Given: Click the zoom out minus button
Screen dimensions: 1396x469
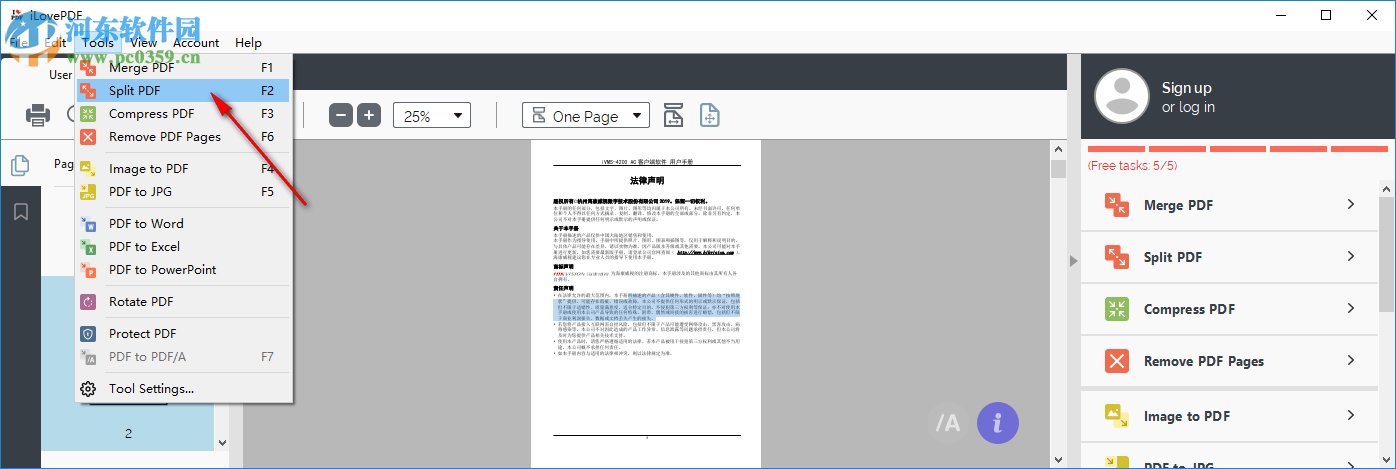Looking at the screenshot, I should [341, 116].
